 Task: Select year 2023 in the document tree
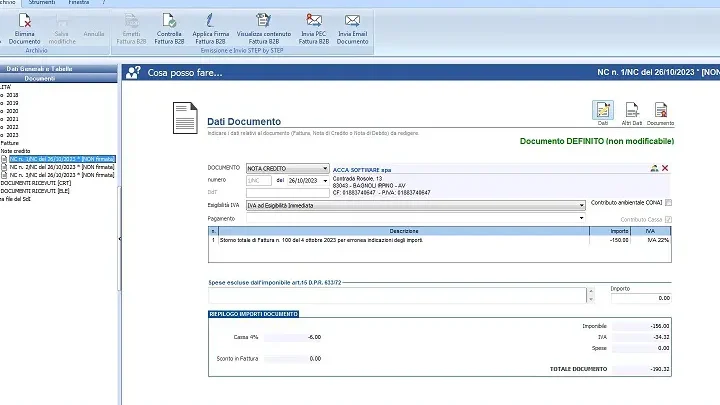coord(12,135)
